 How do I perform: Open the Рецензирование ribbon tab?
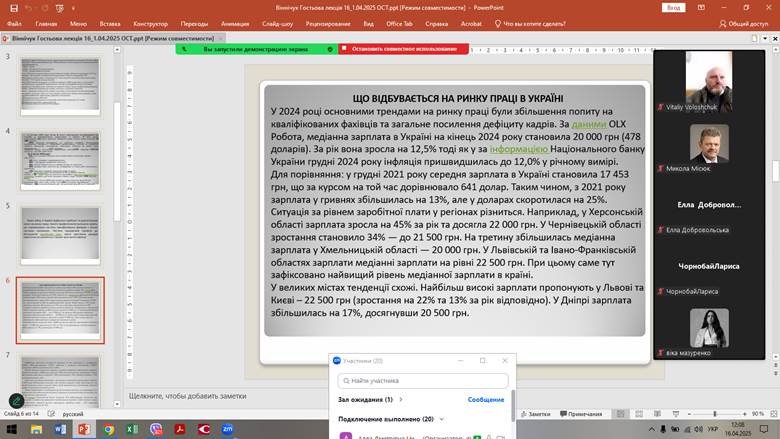point(328,22)
